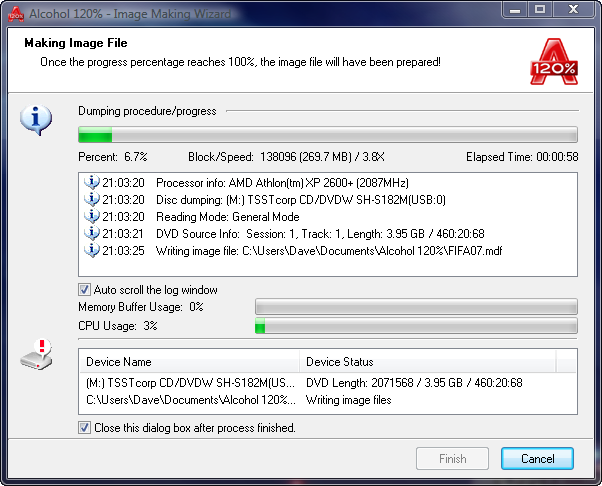
Task: Uncheck Close this dialog box after process finished
Action: 84,428
